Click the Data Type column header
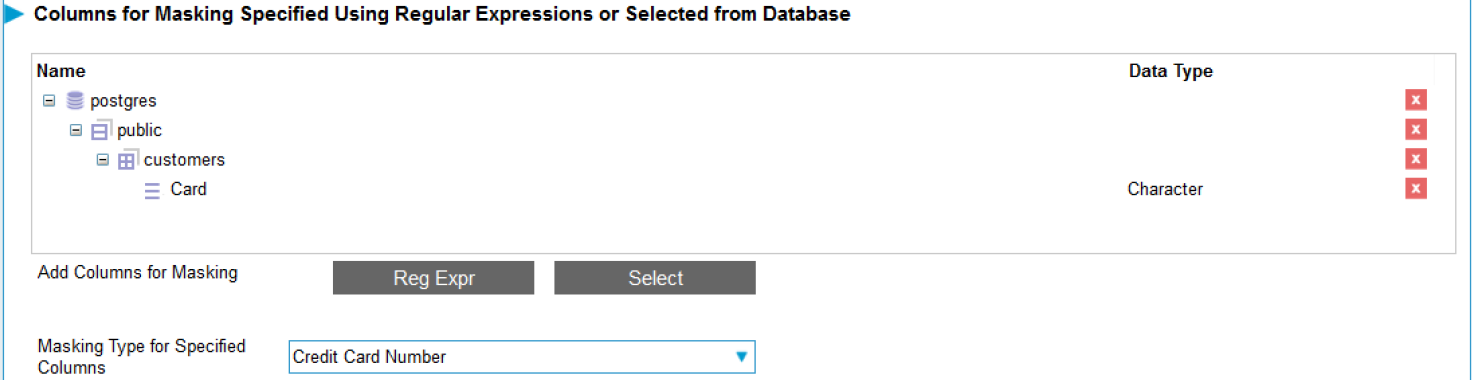Screen dimensions: 1474x380 (x=1170, y=71)
